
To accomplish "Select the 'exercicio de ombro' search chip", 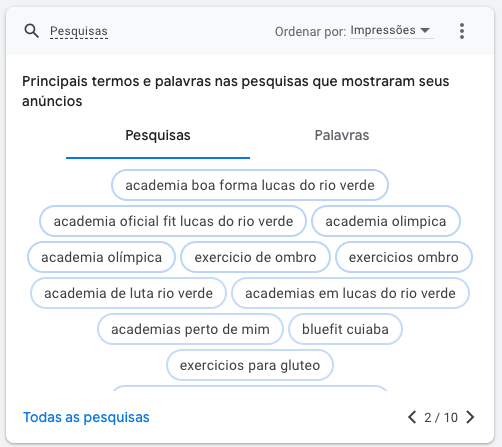I will (255, 257).
